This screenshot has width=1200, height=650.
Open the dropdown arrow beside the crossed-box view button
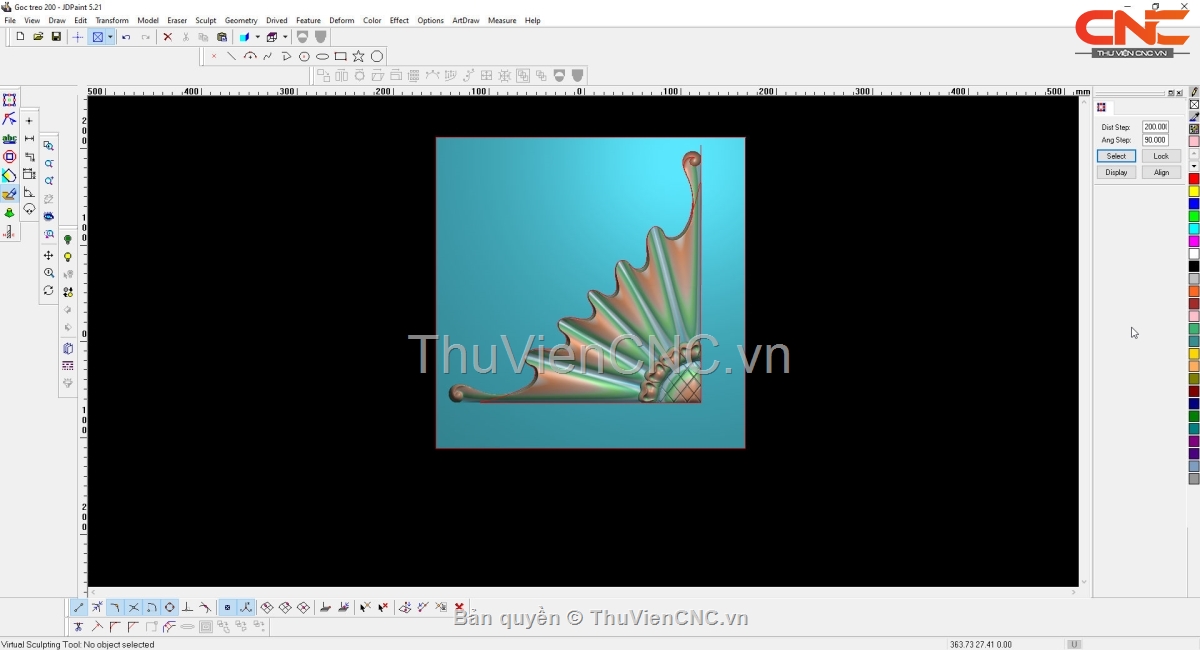110,37
